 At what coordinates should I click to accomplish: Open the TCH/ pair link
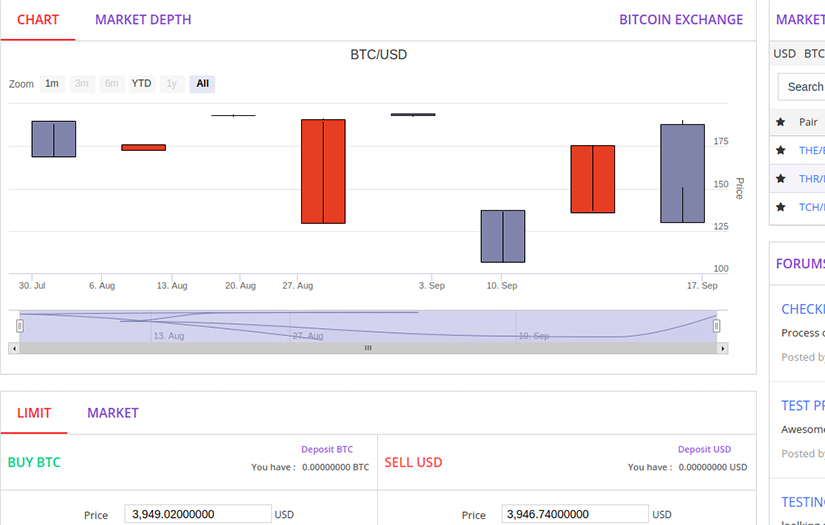(812, 207)
